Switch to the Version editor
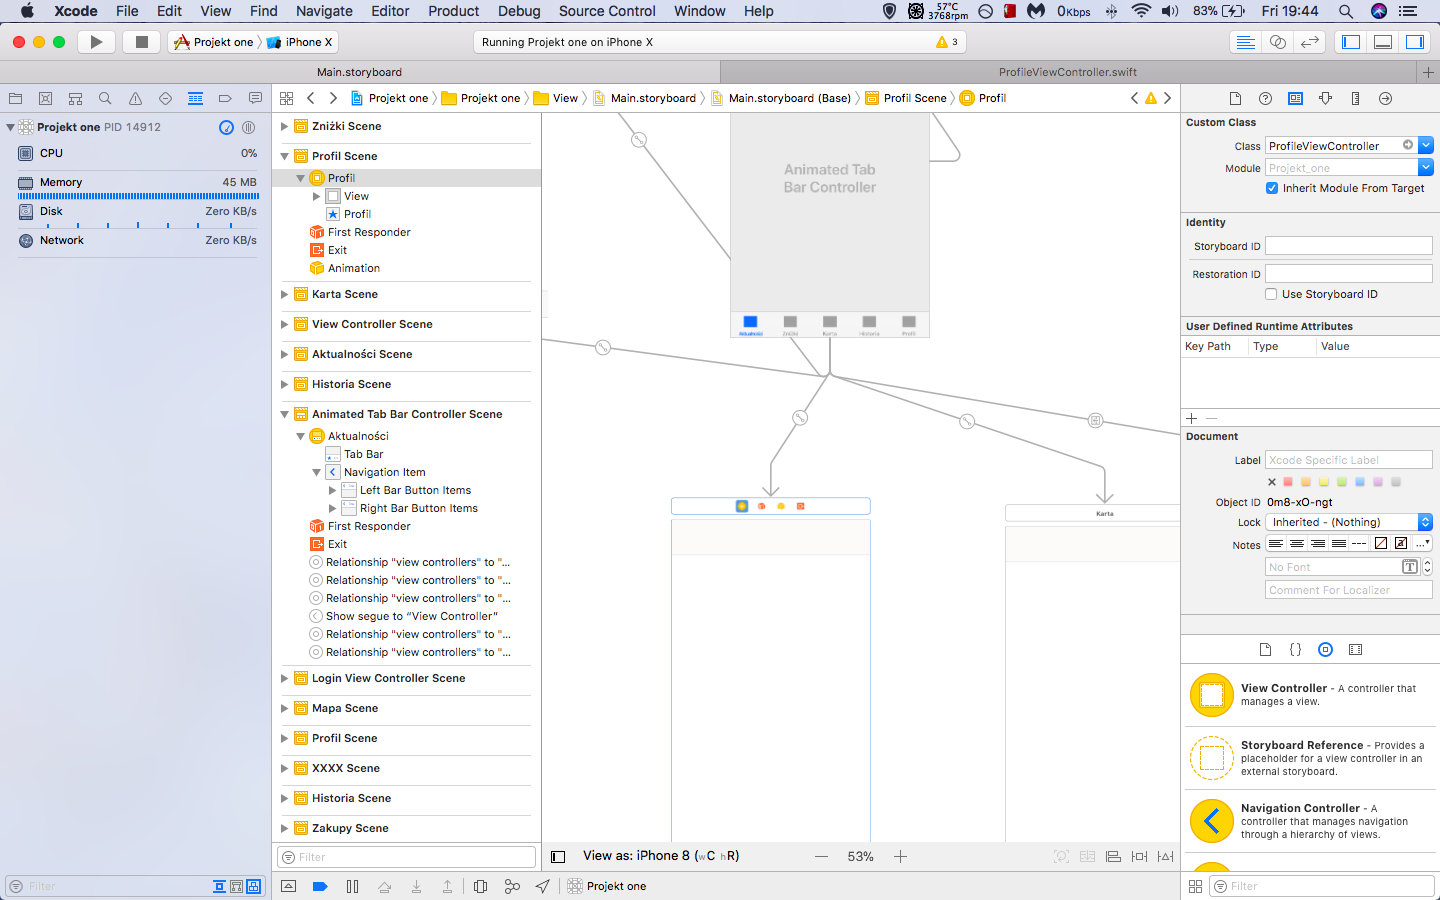Viewport: 1440px width, 900px height. [x=1309, y=42]
